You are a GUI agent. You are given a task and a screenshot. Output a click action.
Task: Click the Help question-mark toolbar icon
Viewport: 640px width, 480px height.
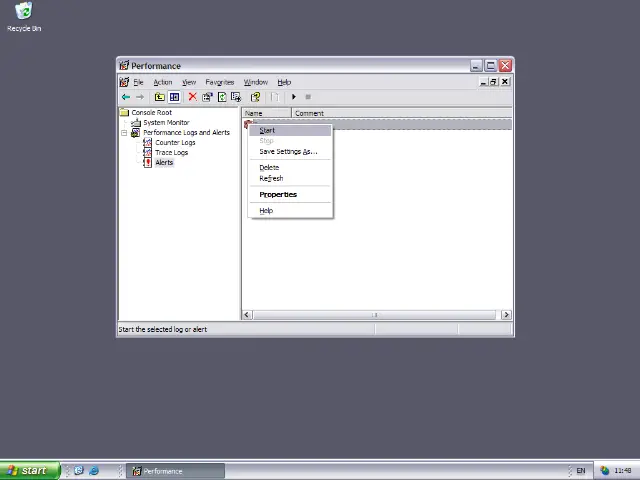(x=256, y=97)
